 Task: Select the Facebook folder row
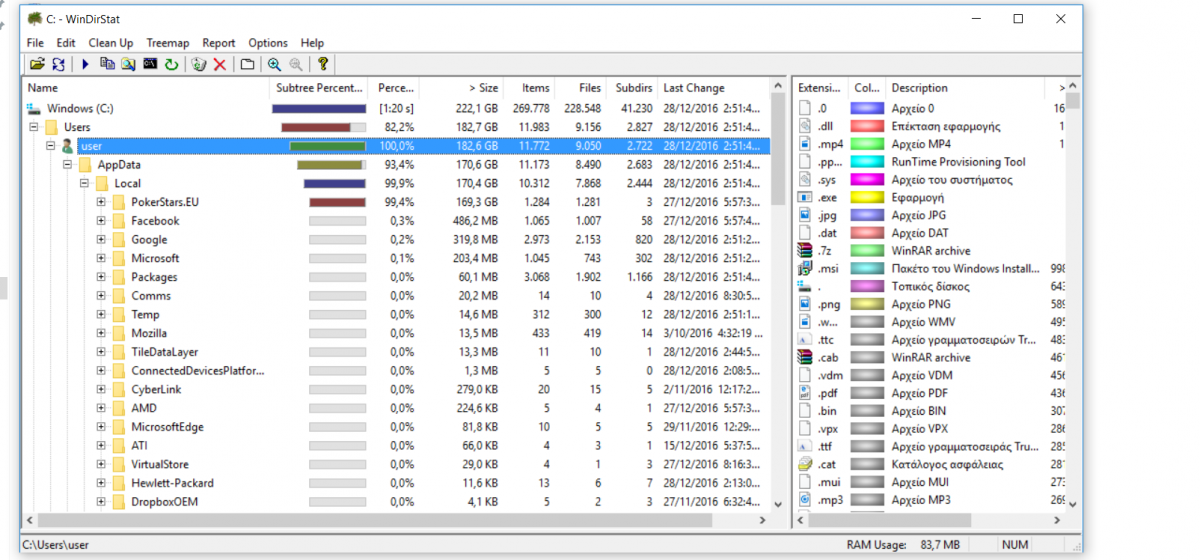point(155,221)
